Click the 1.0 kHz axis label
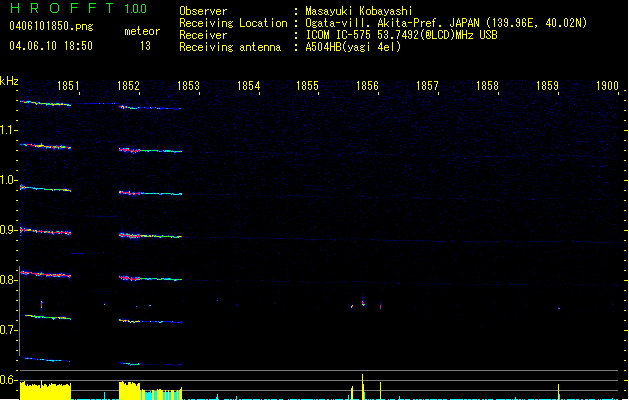 [8, 180]
